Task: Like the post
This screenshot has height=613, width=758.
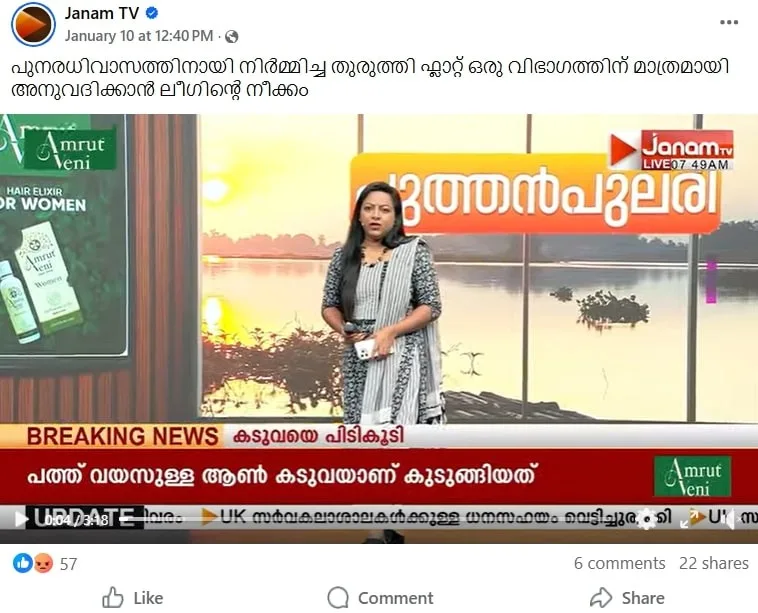Action: (x=133, y=598)
